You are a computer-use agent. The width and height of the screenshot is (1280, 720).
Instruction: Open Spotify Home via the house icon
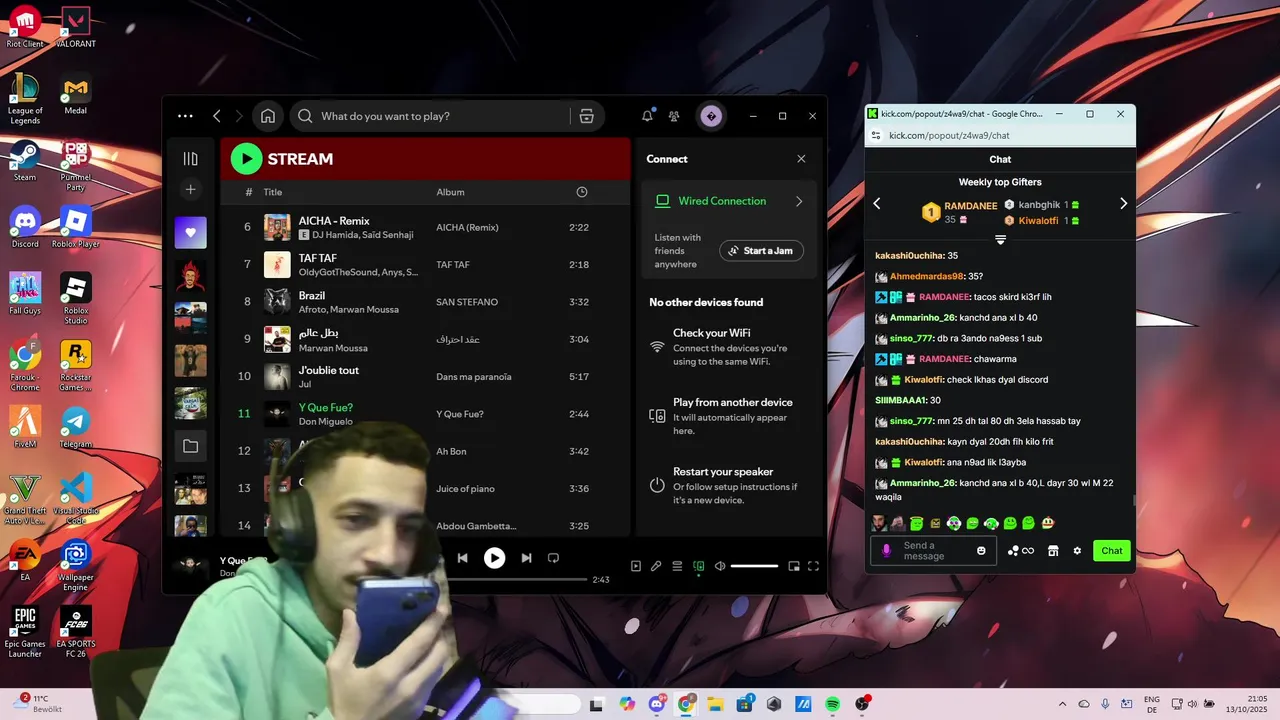(x=268, y=116)
